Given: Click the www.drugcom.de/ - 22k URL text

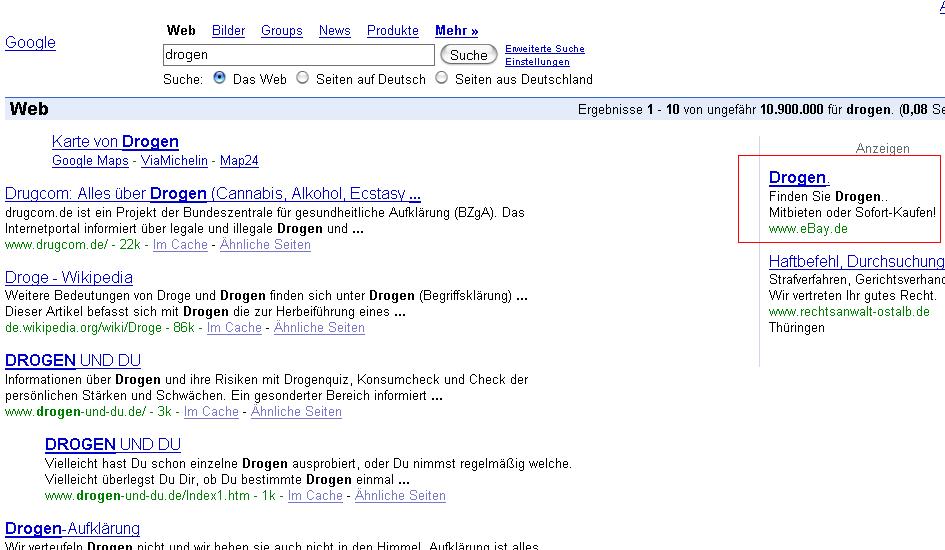Looking at the screenshot, I should (x=72, y=245).
